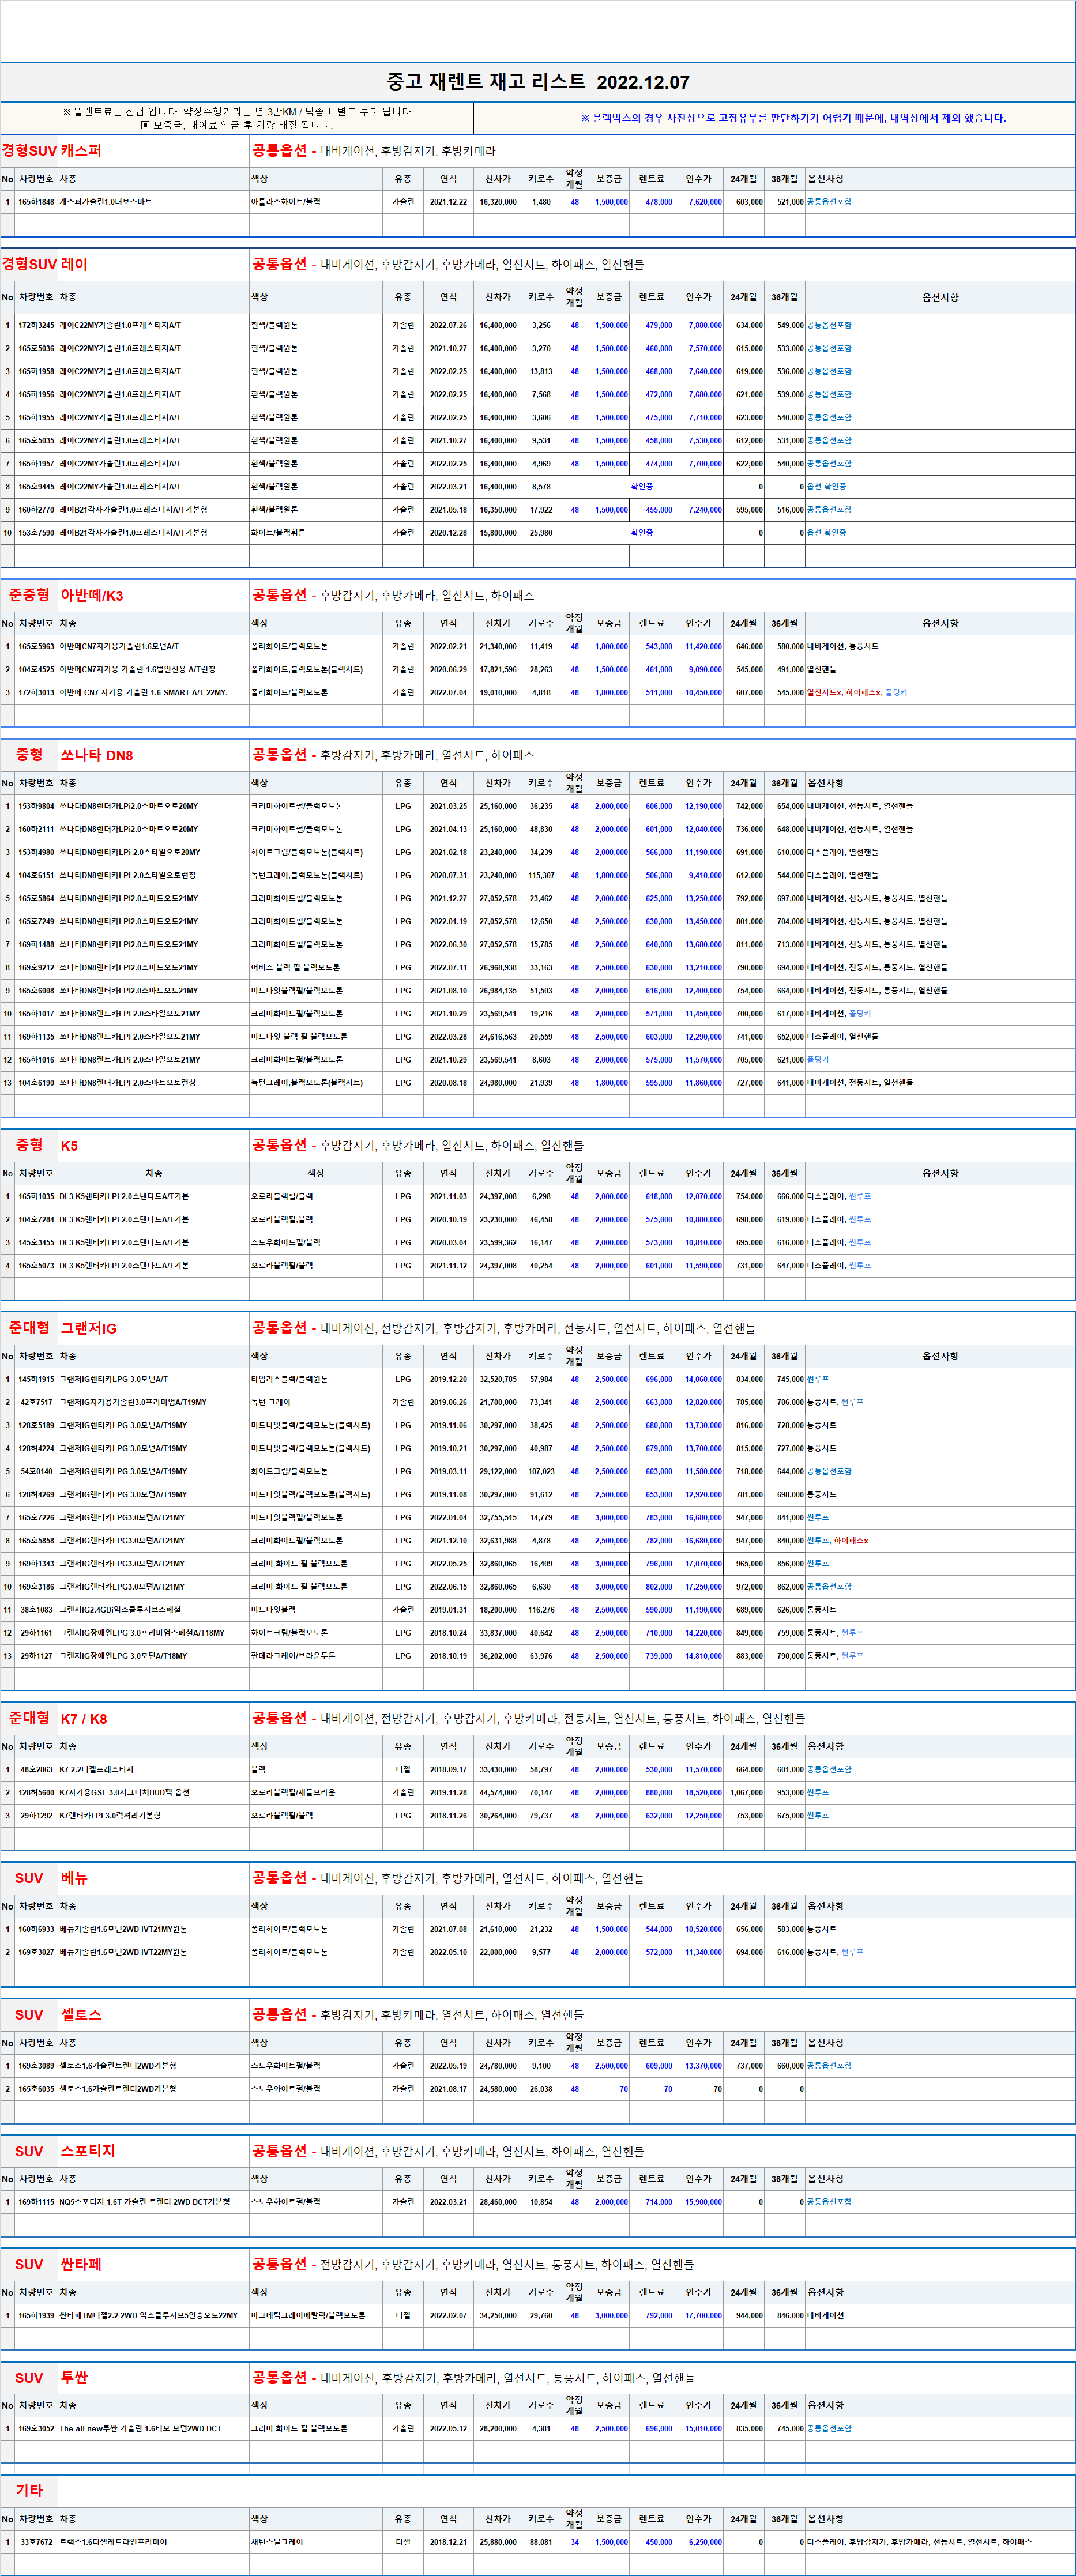Select plate number 169호3089 in 셀토스 table
Viewport: 1076px width, 2576px height.
pos(36,2066)
